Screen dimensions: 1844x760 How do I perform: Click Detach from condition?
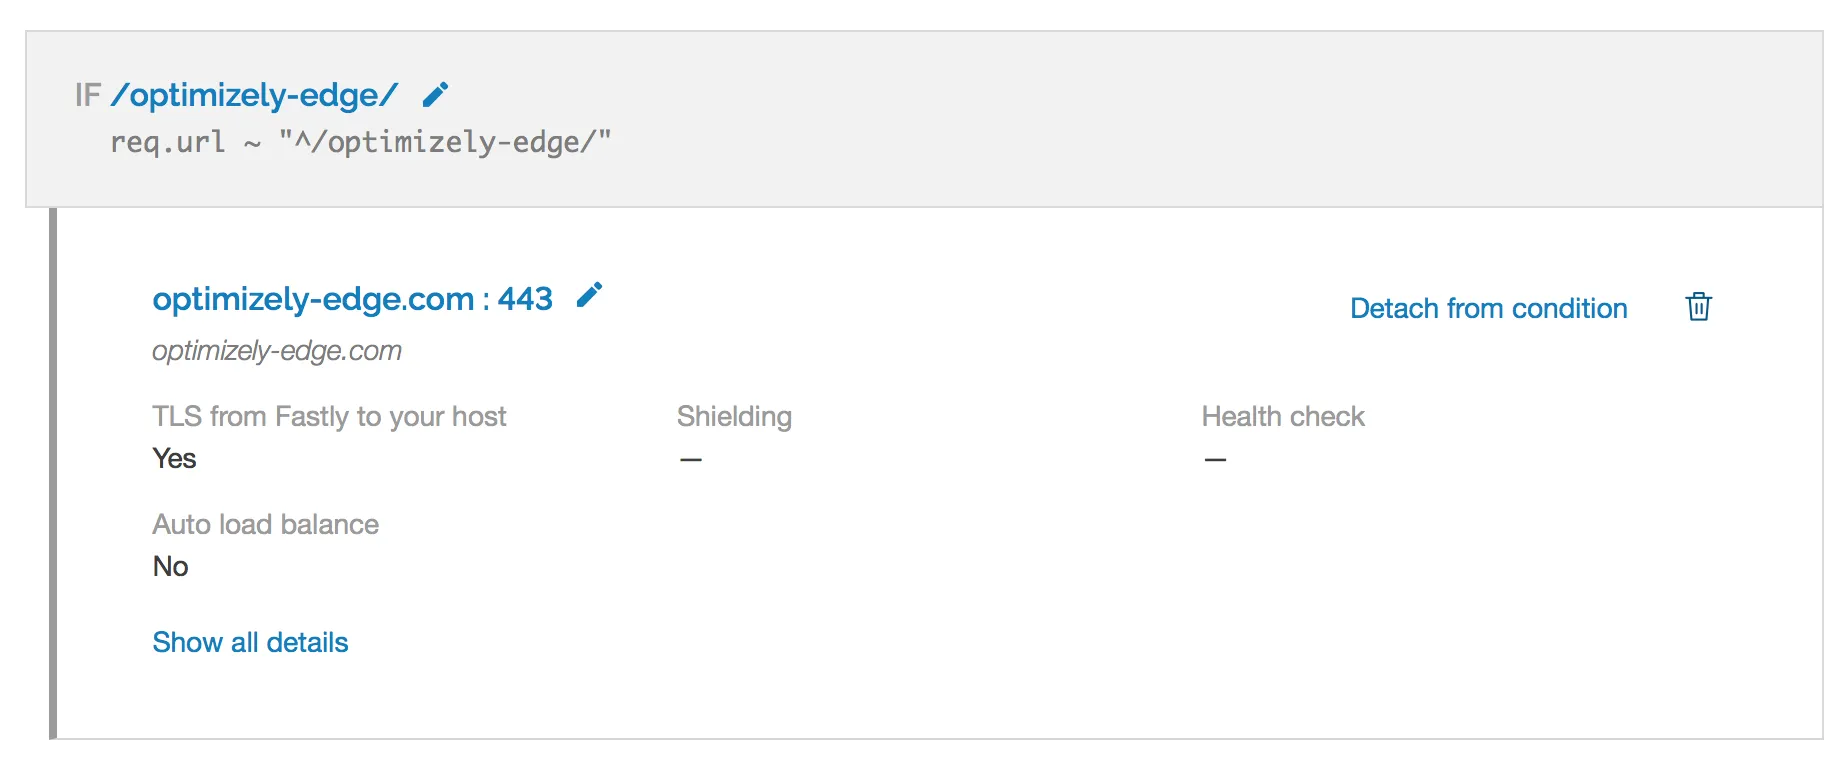click(x=1488, y=308)
